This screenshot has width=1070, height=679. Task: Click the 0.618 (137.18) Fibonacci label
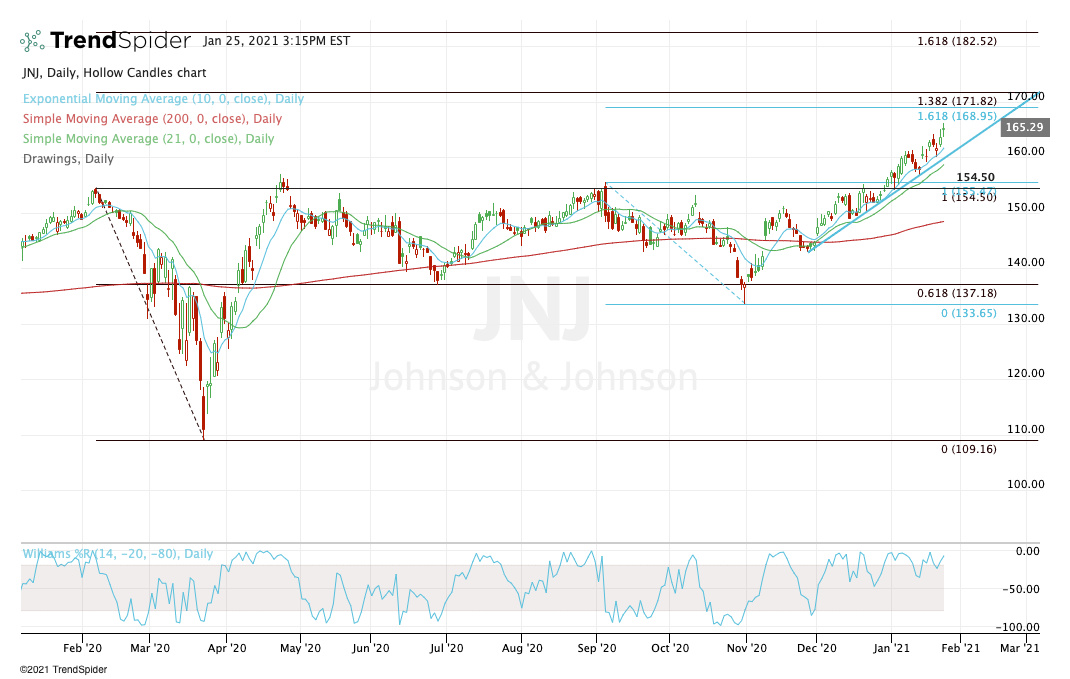(x=957, y=293)
